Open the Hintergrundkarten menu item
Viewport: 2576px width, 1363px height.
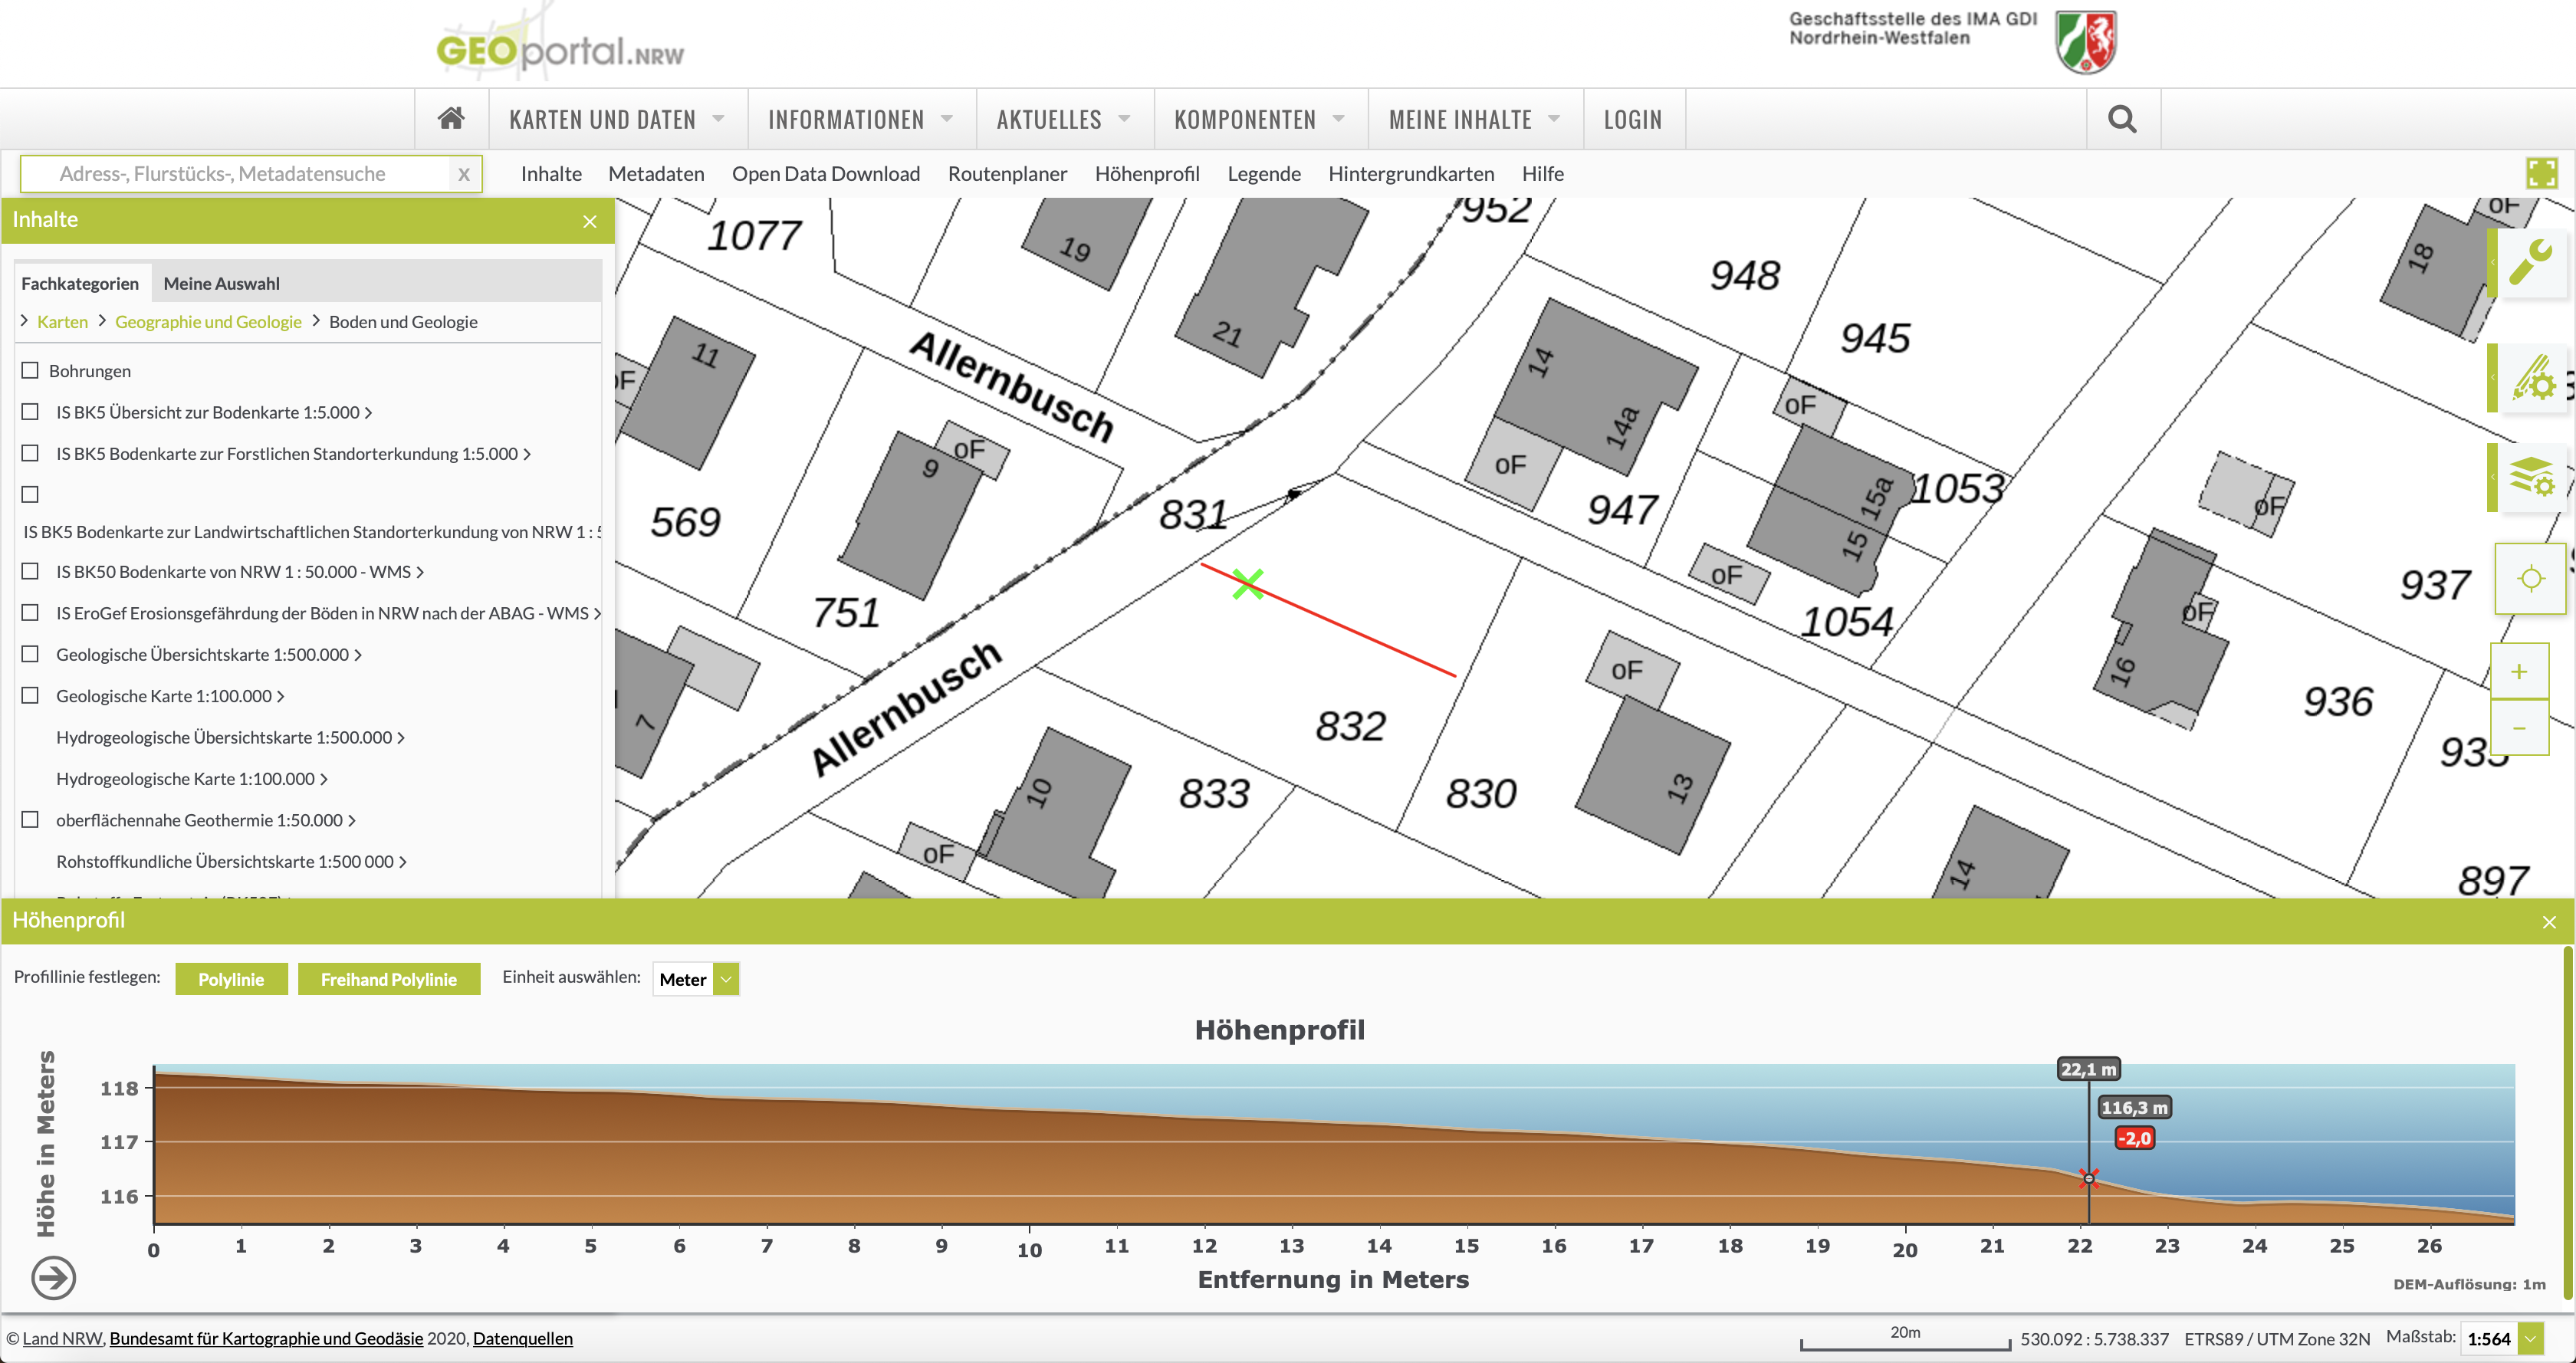[1410, 173]
